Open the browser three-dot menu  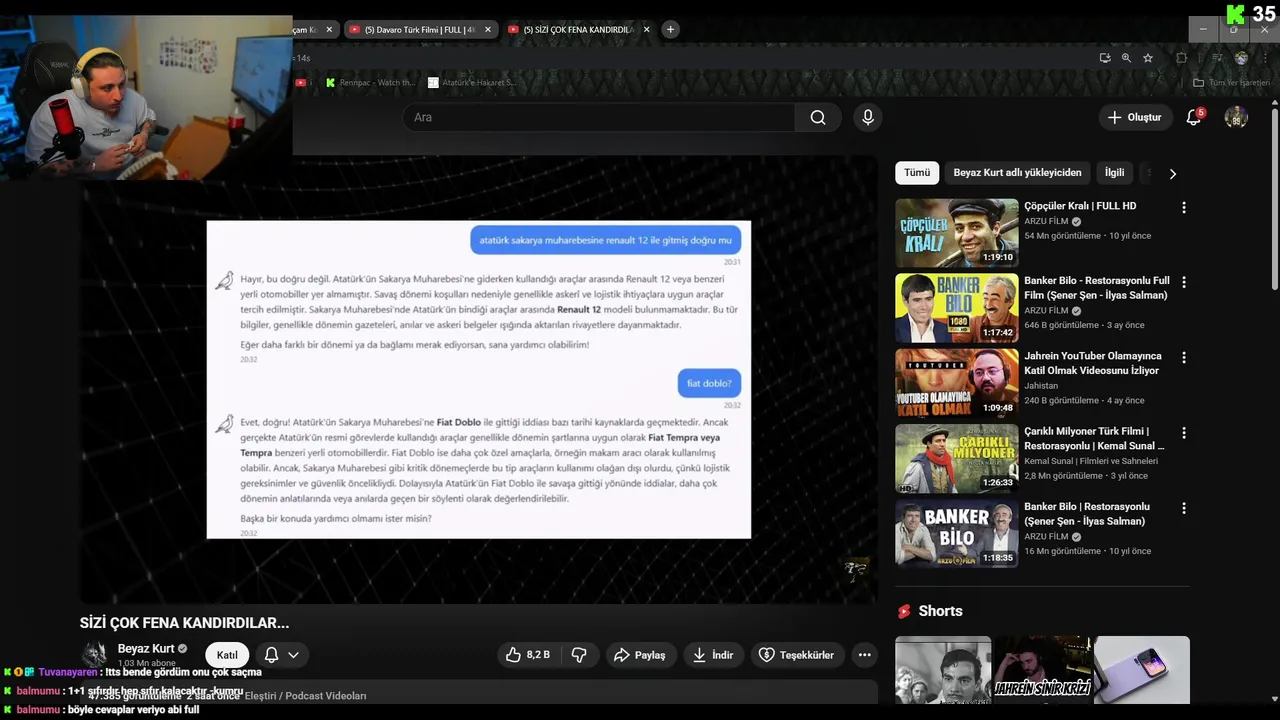(x=1266, y=58)
